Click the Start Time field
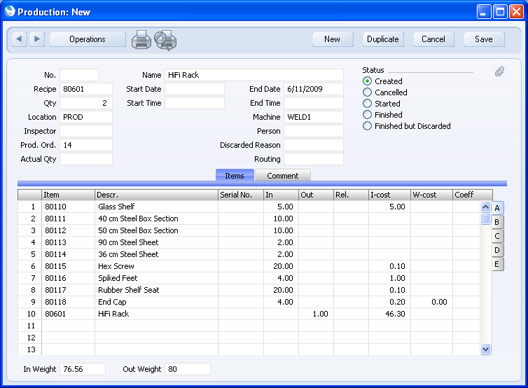This screenshot has width=528, height=388. click(195, 103)
